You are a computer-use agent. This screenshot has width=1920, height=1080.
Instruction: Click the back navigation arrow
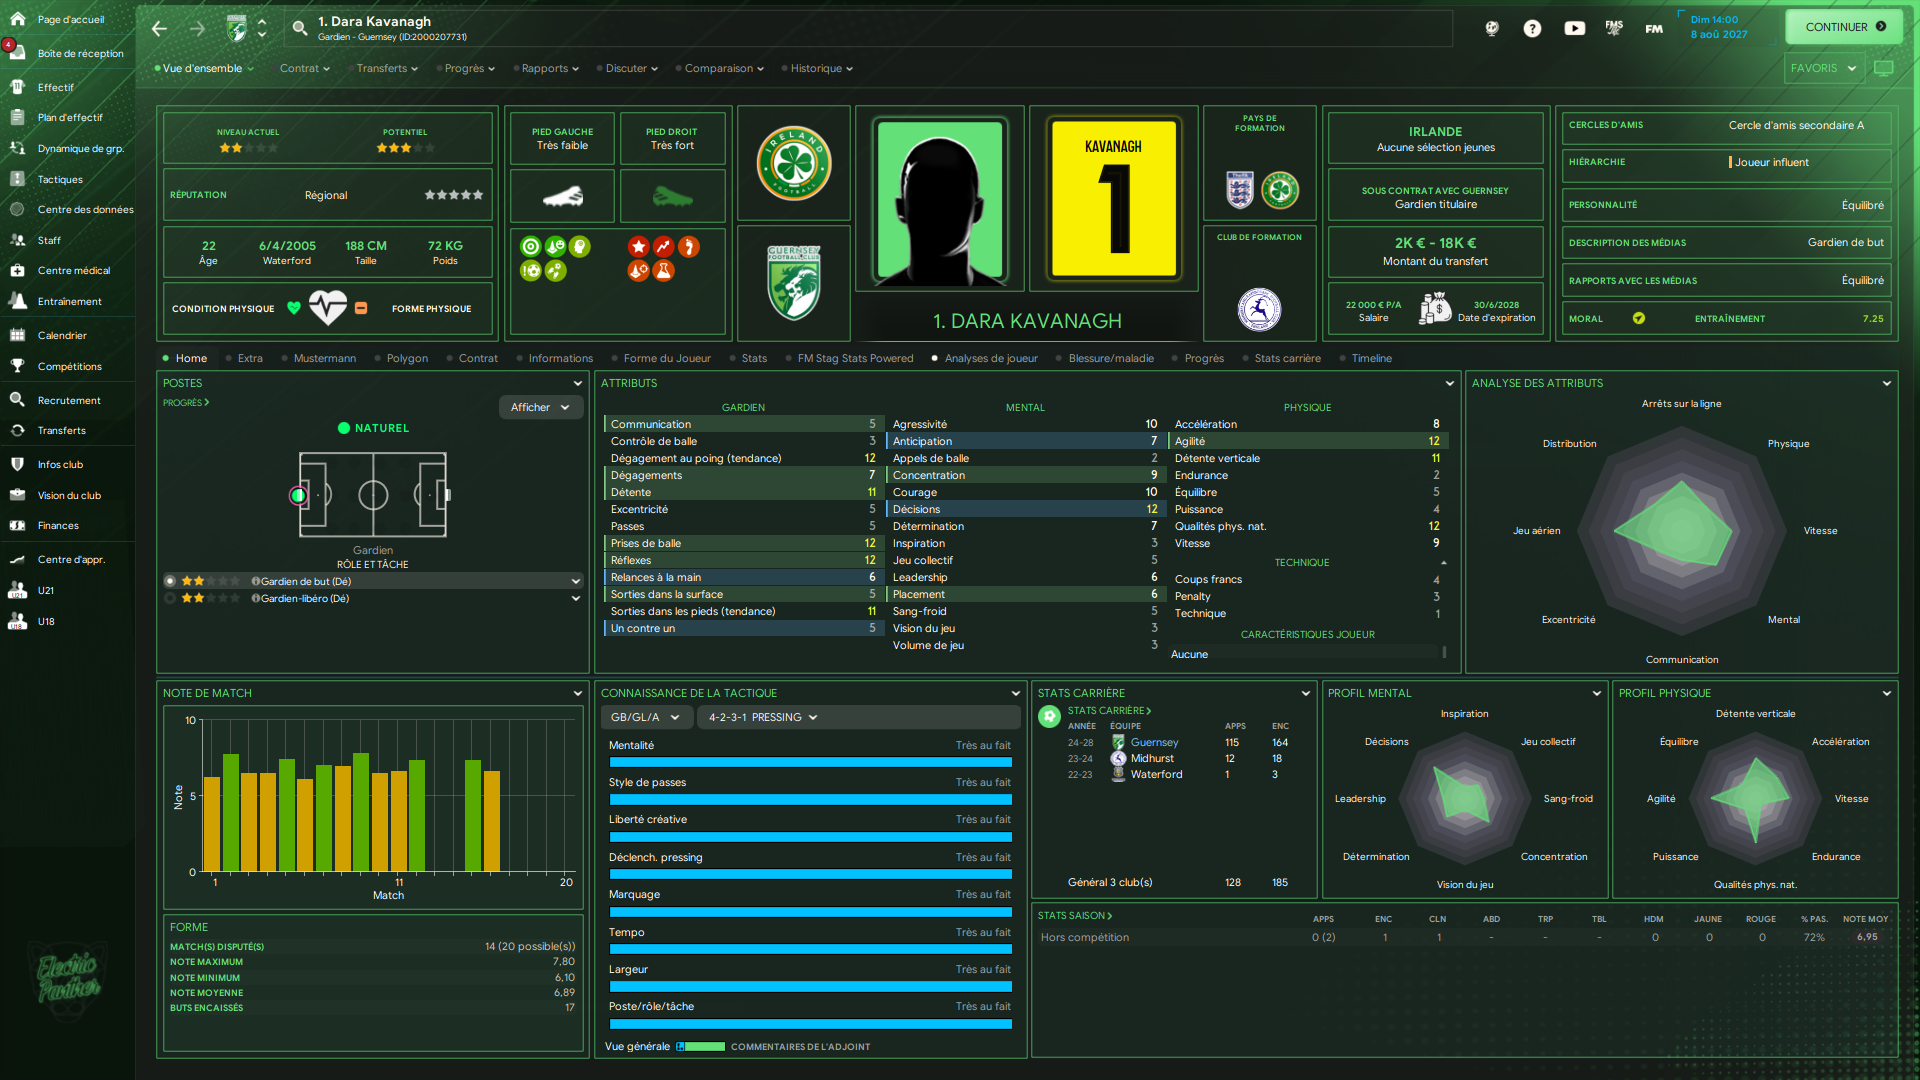159,28
